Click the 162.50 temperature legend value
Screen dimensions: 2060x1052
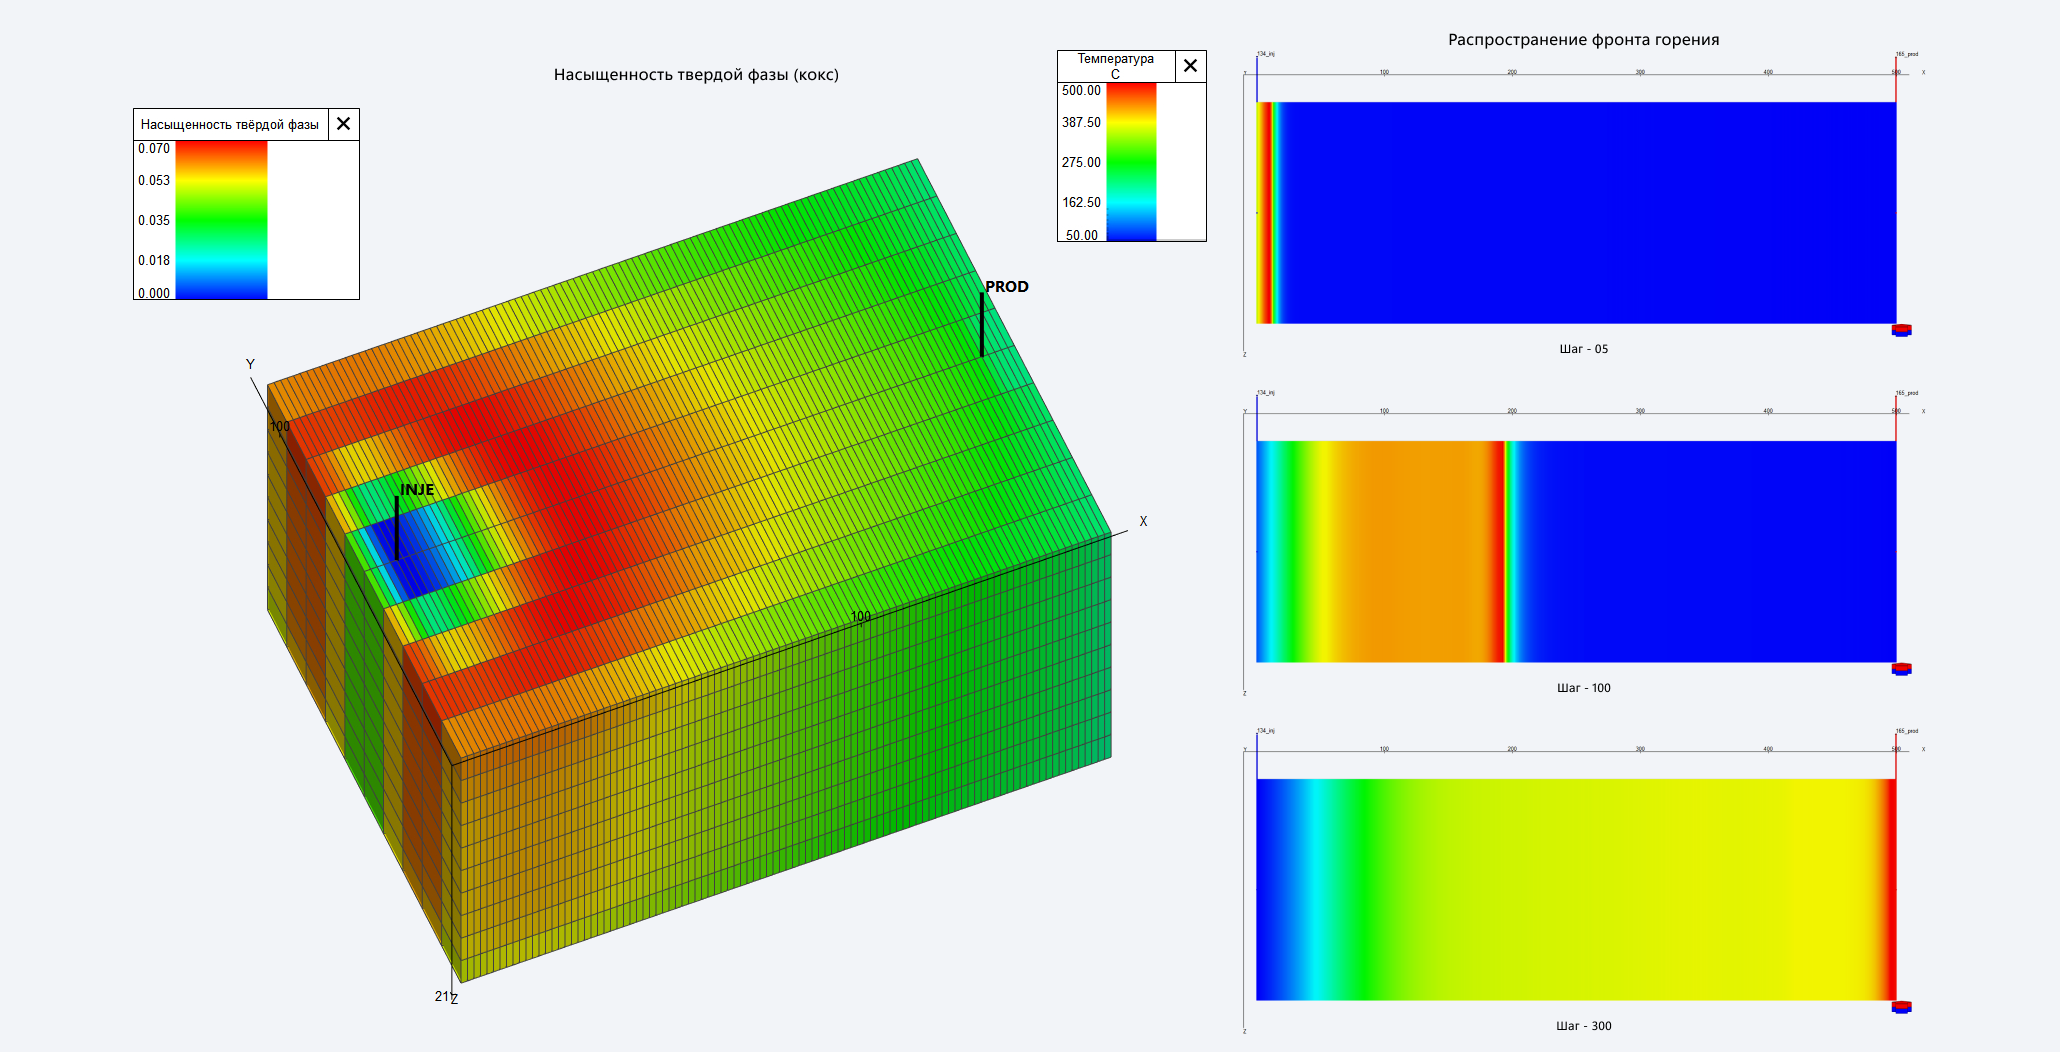(1081, 202)
